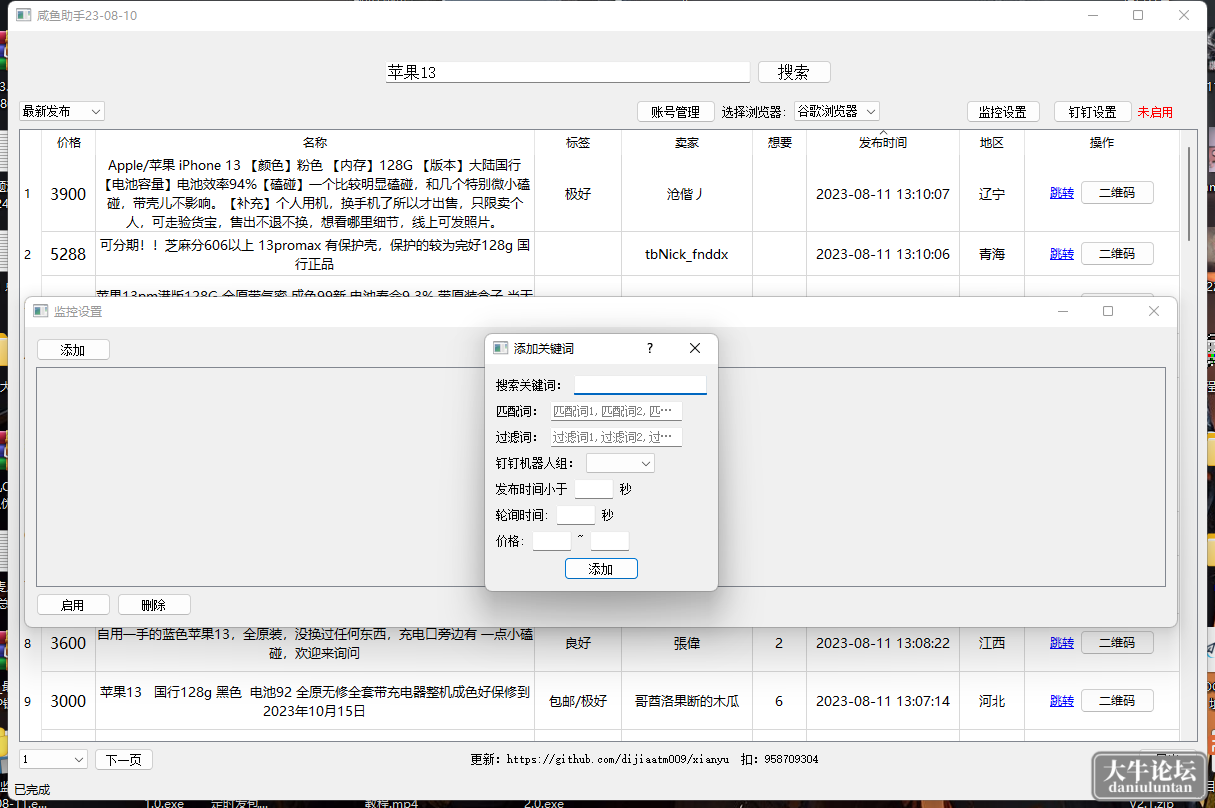Image resolution: width=1215 pixels, height=808 pixels.
Task: Focus the 过滤词 input field
Action: [x=616, y=437]
